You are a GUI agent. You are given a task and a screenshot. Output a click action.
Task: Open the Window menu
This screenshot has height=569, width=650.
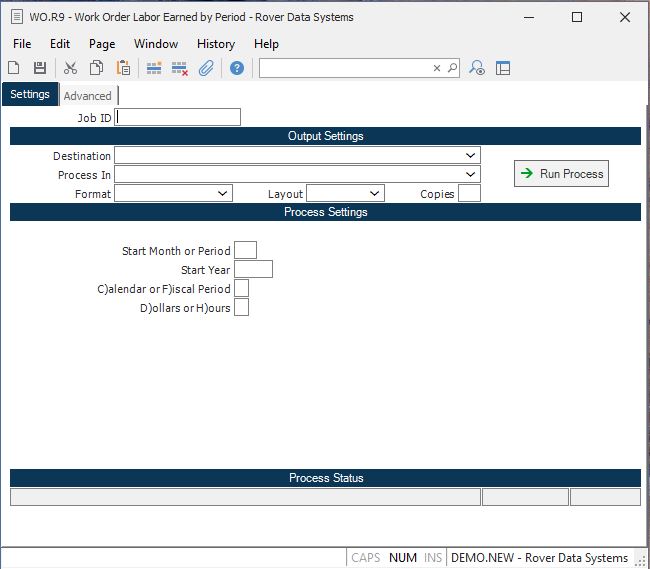pyautogui.click(x=156, y=44)
